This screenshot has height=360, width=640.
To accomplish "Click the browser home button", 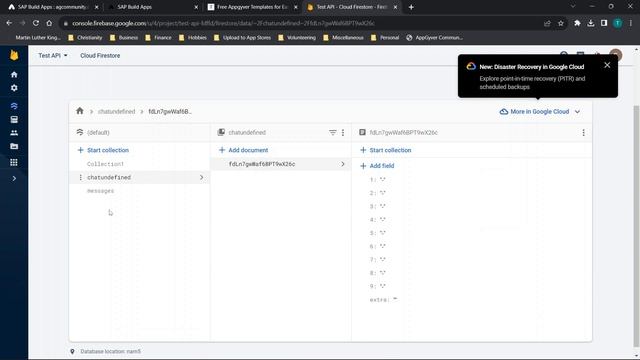I will click(x=49, y=23).
